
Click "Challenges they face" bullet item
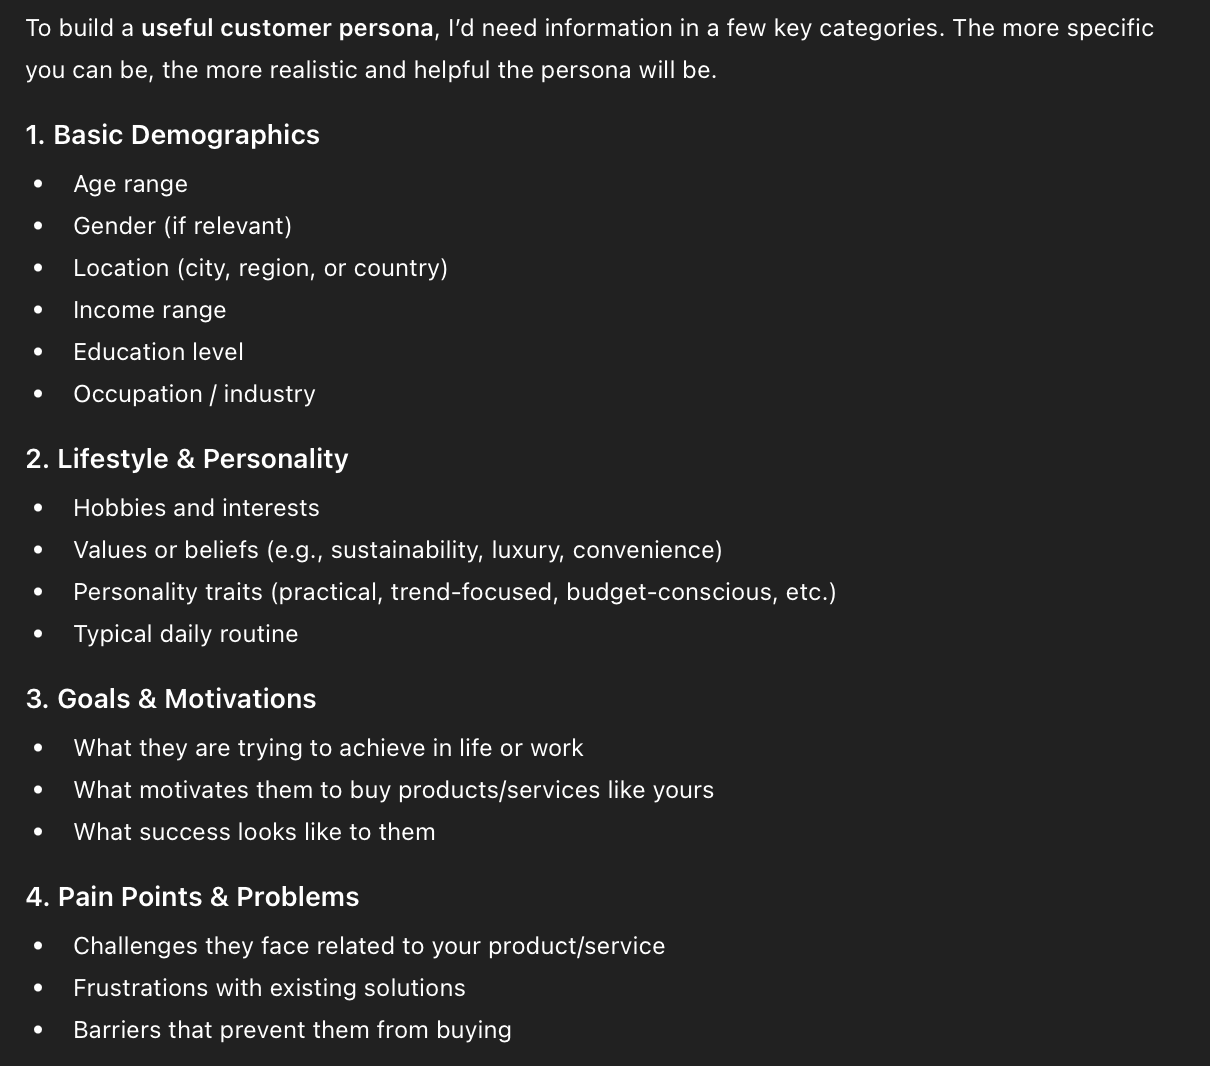click(369, 946)
